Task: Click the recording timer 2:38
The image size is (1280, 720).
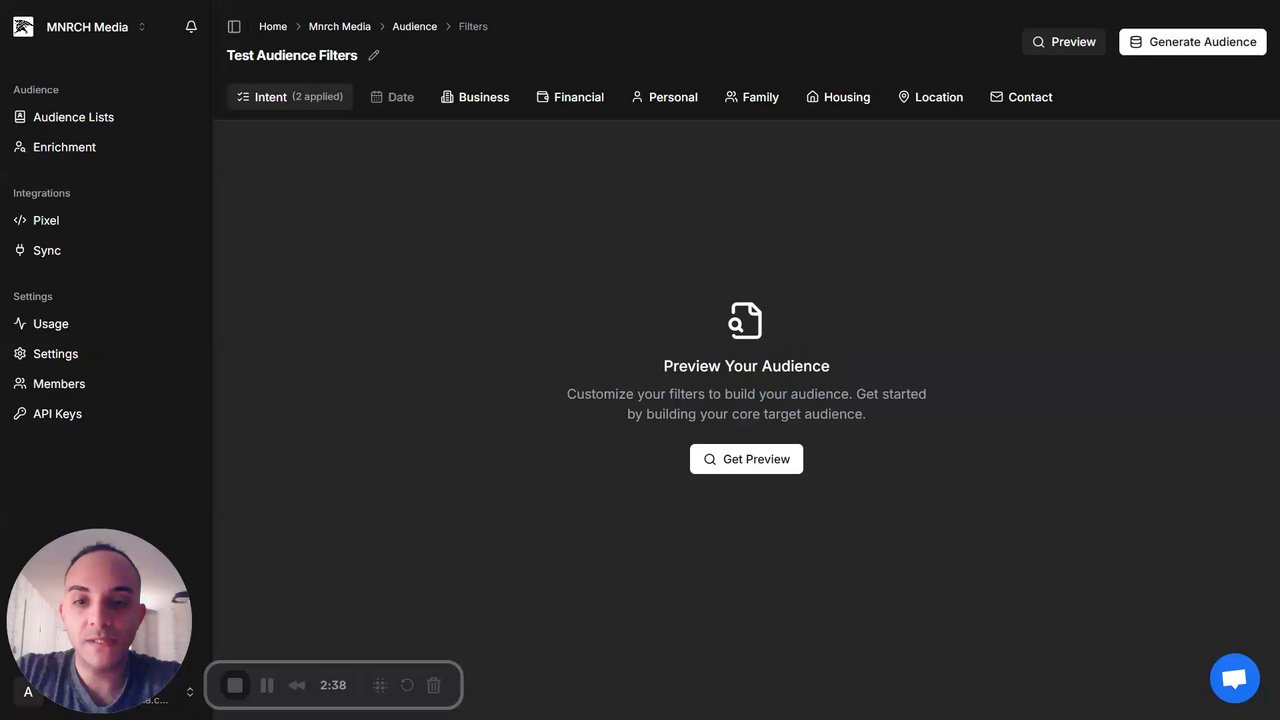Action: [333, 685]
